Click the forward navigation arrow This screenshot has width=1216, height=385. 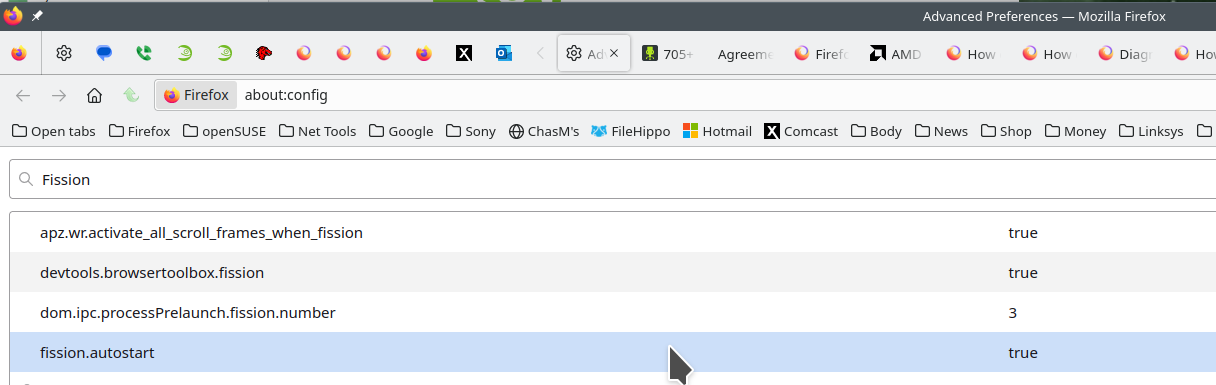(58, 95)
